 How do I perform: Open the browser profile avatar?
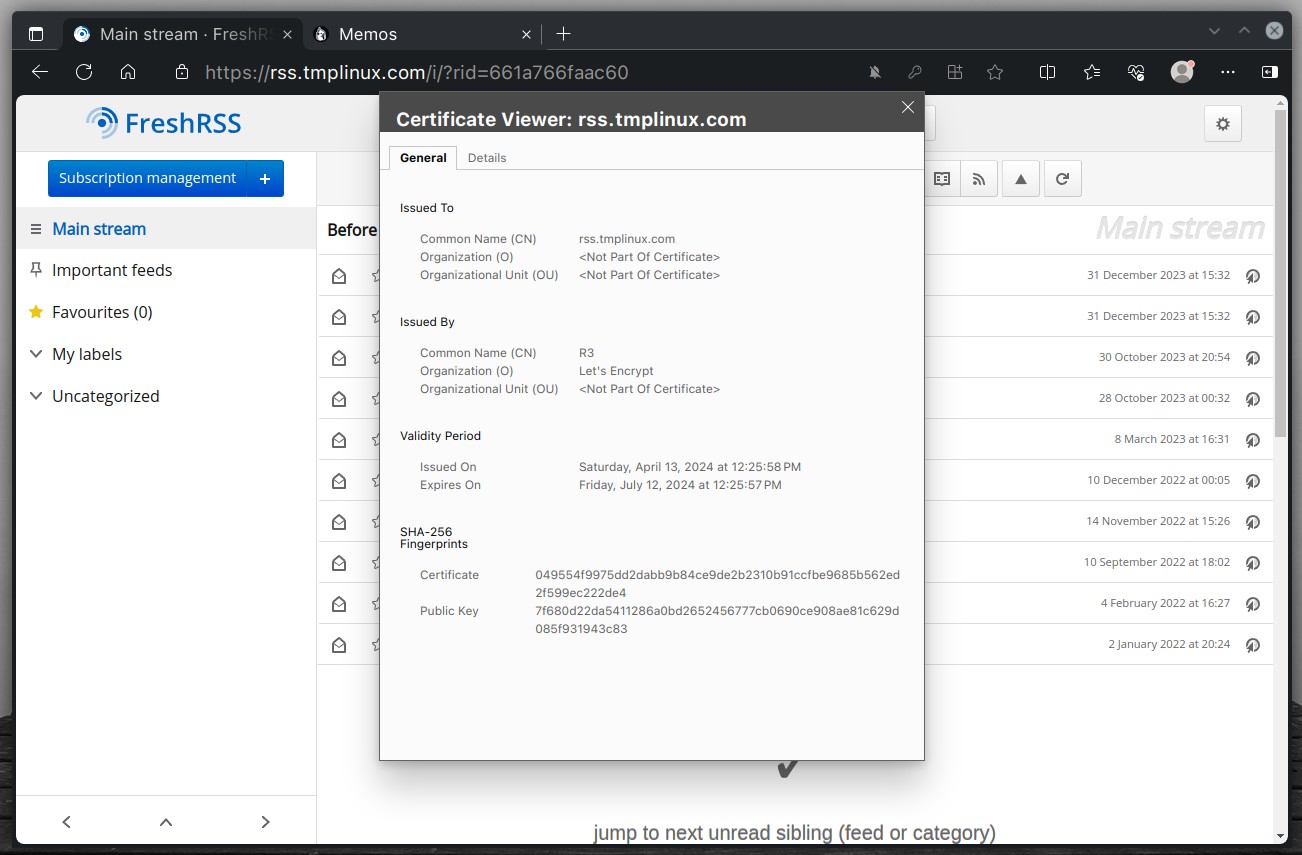pos(1182,72)
